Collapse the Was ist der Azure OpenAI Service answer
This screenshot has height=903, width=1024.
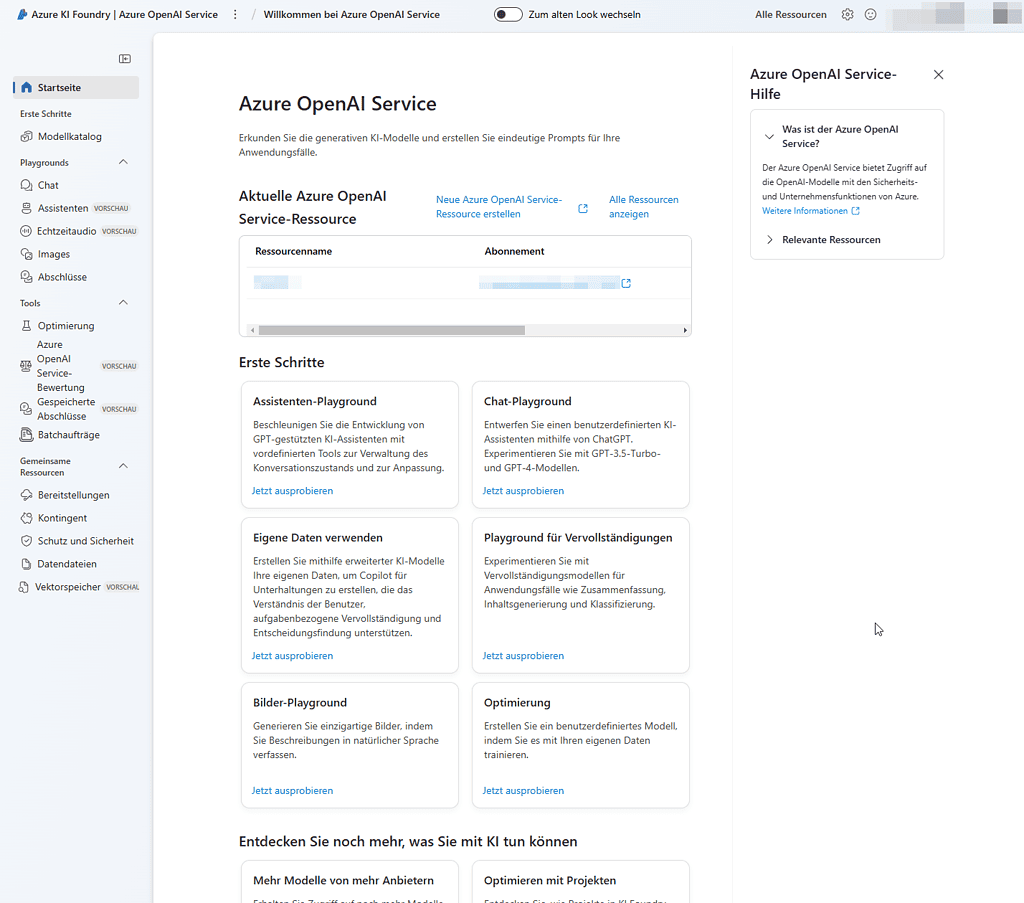pos(768,136)
